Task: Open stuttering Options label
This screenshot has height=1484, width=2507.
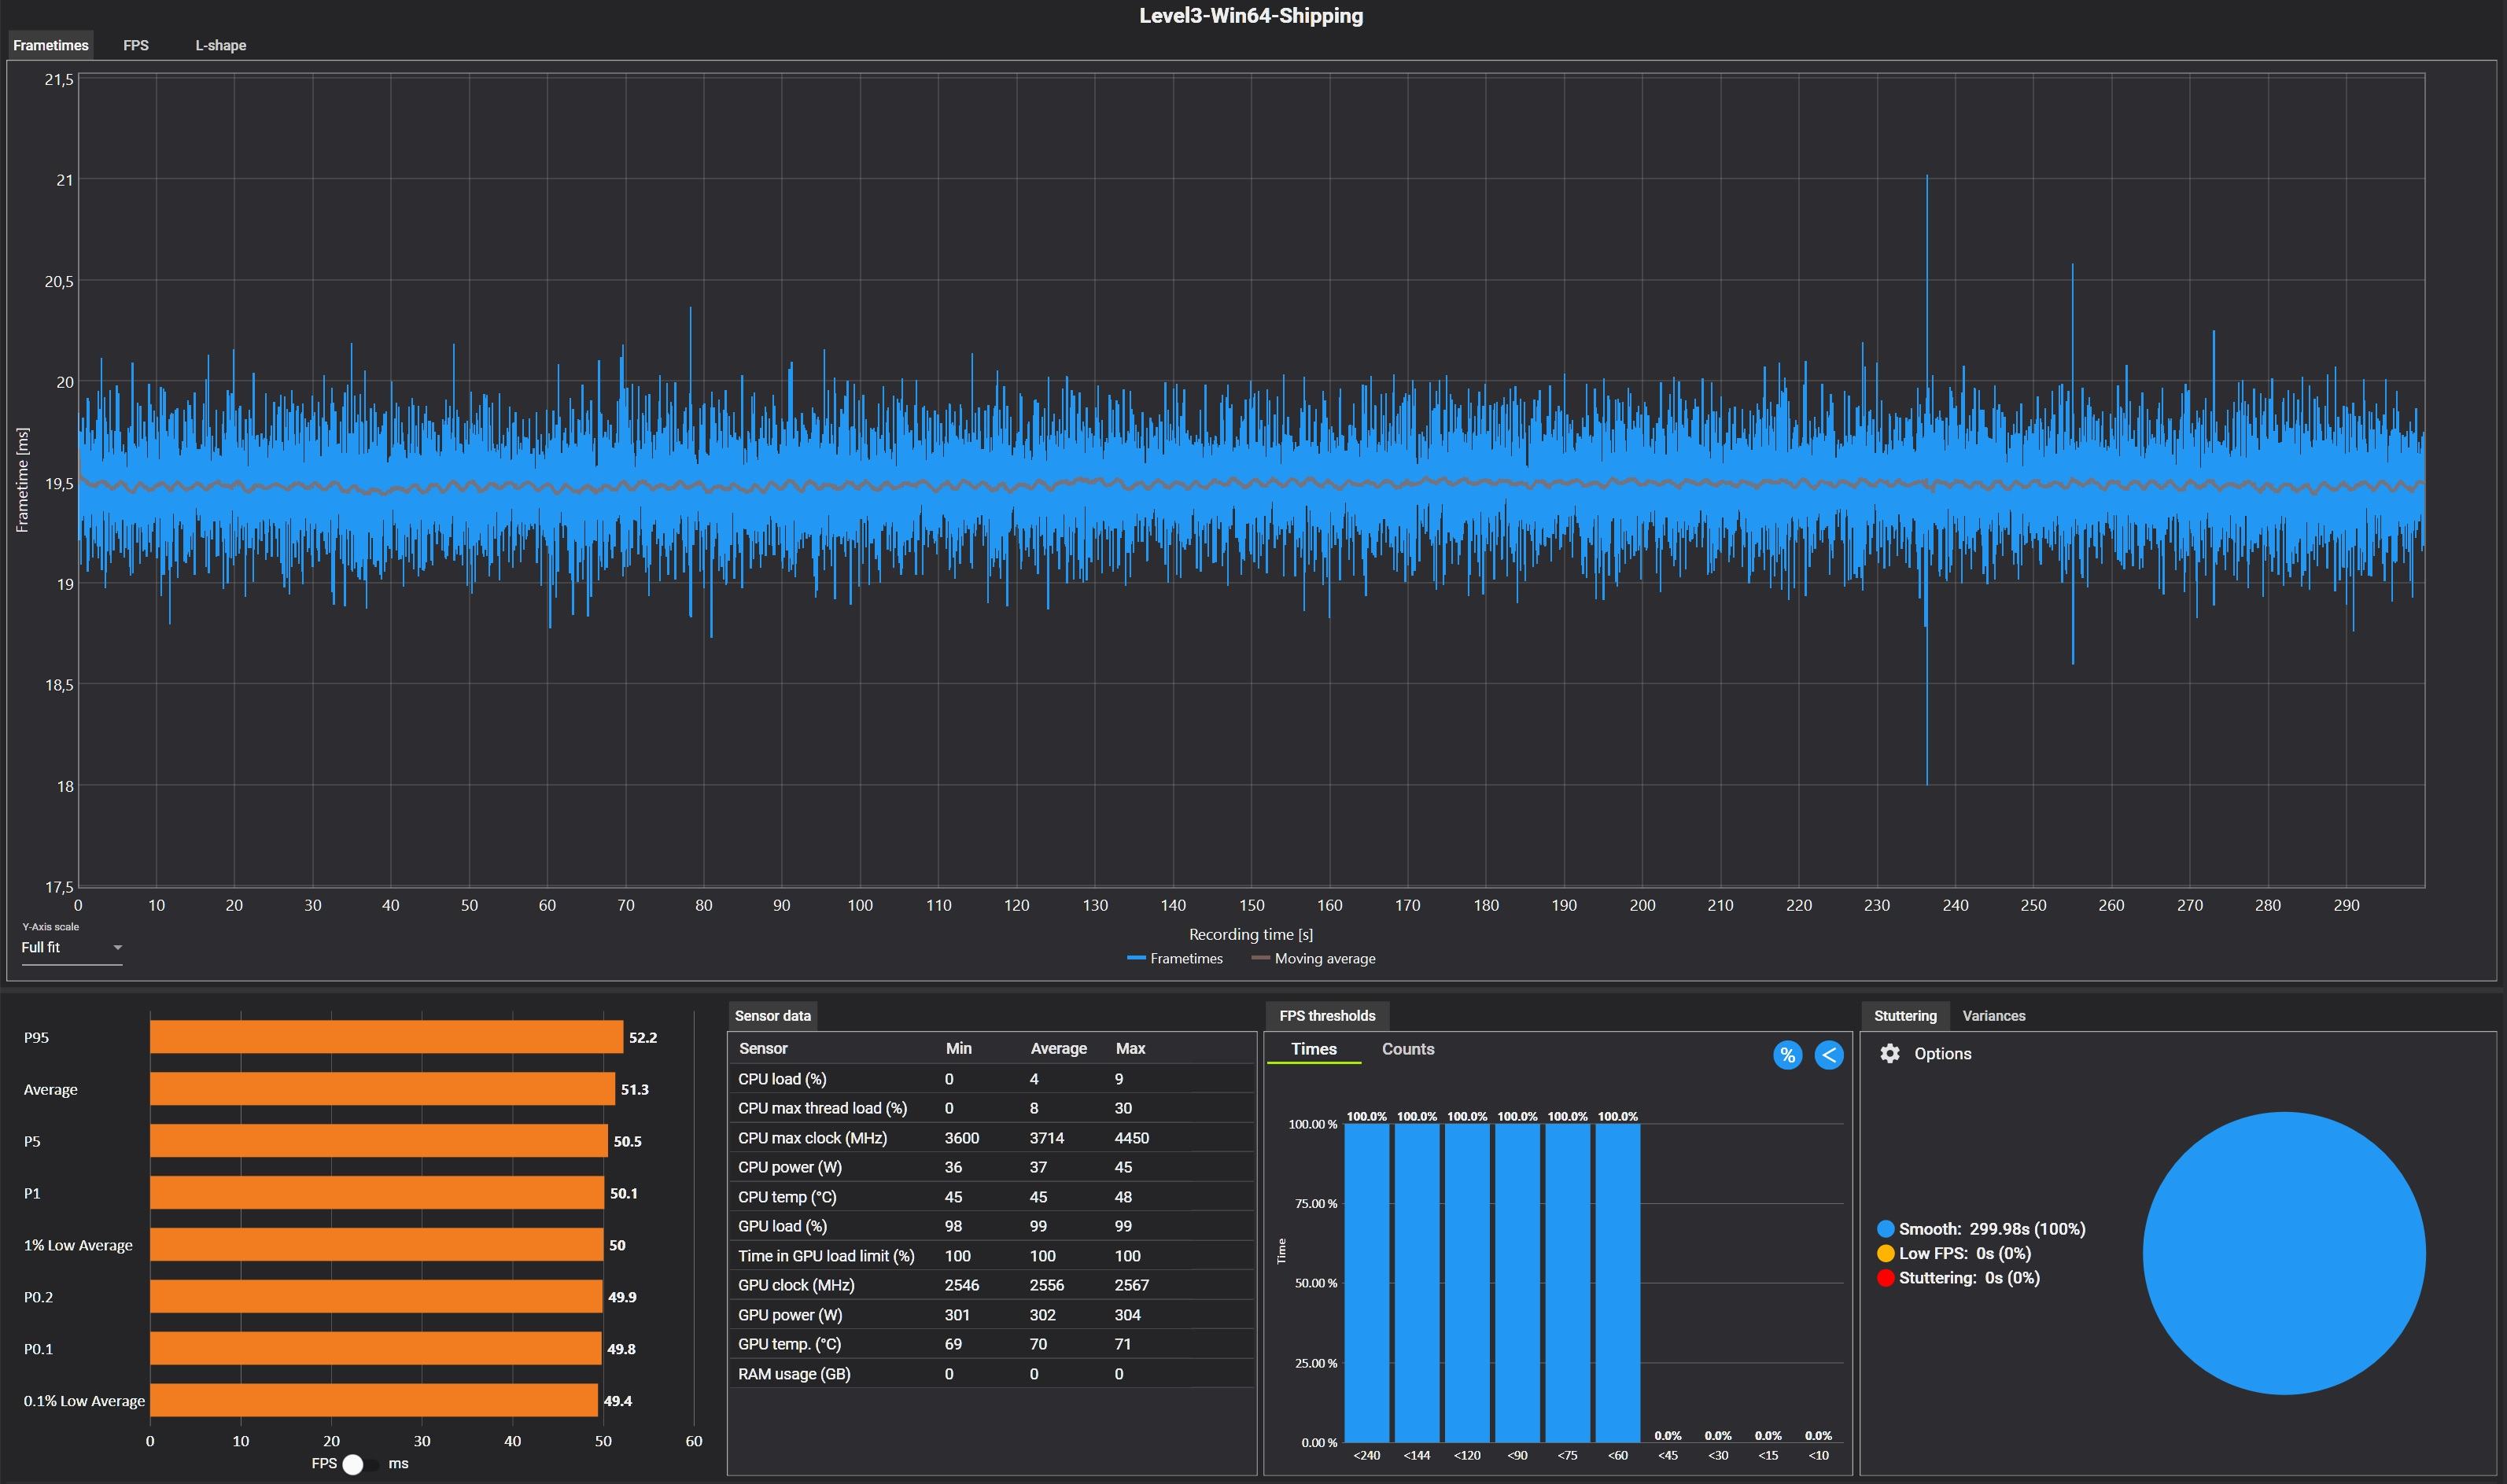Action: pyautogui.click(x=1943, y=1054)
